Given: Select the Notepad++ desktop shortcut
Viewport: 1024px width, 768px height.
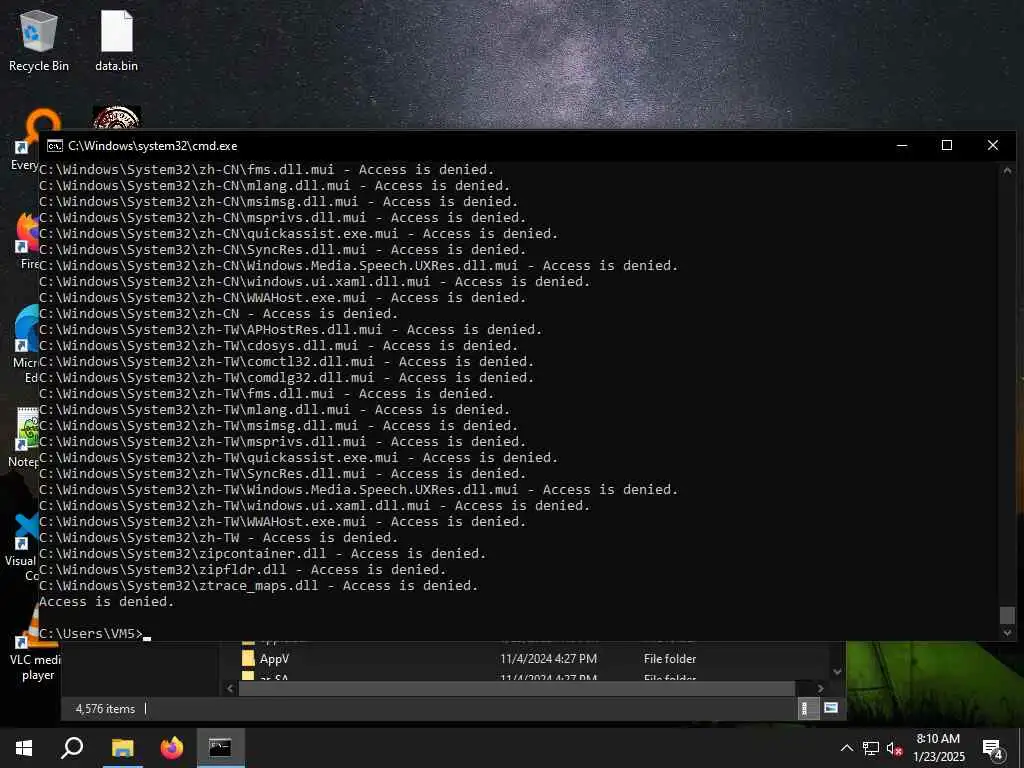Looking at the screenshot, I should point(25,438).
